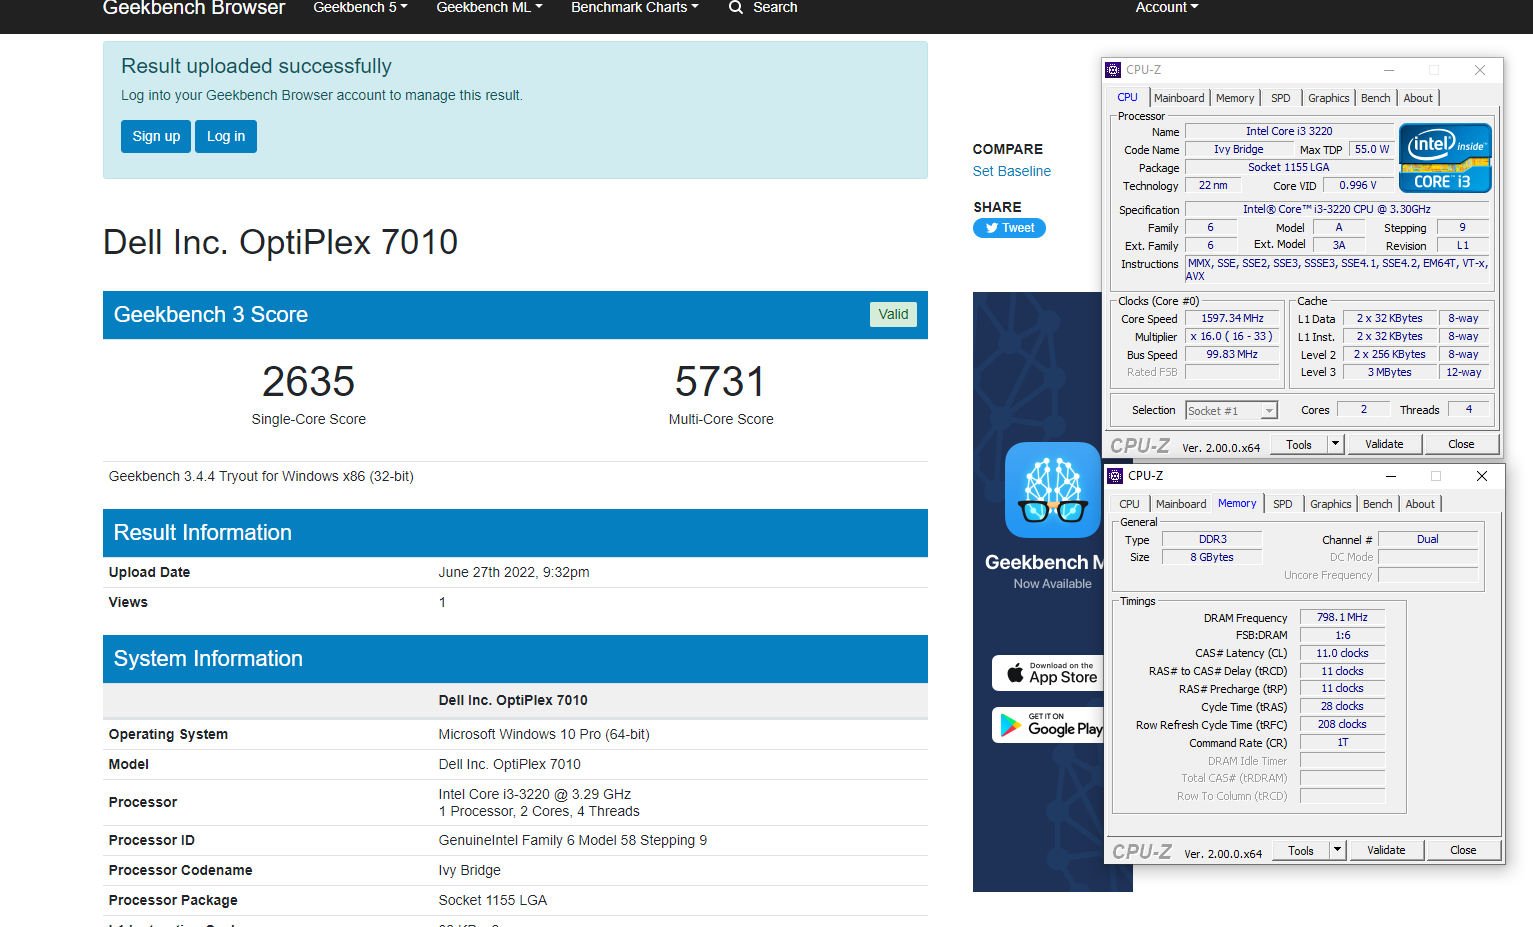Viewport: 1533px width, 927px height.
Task: Select the single-core score 2635
Action: [x=309, y=381]
